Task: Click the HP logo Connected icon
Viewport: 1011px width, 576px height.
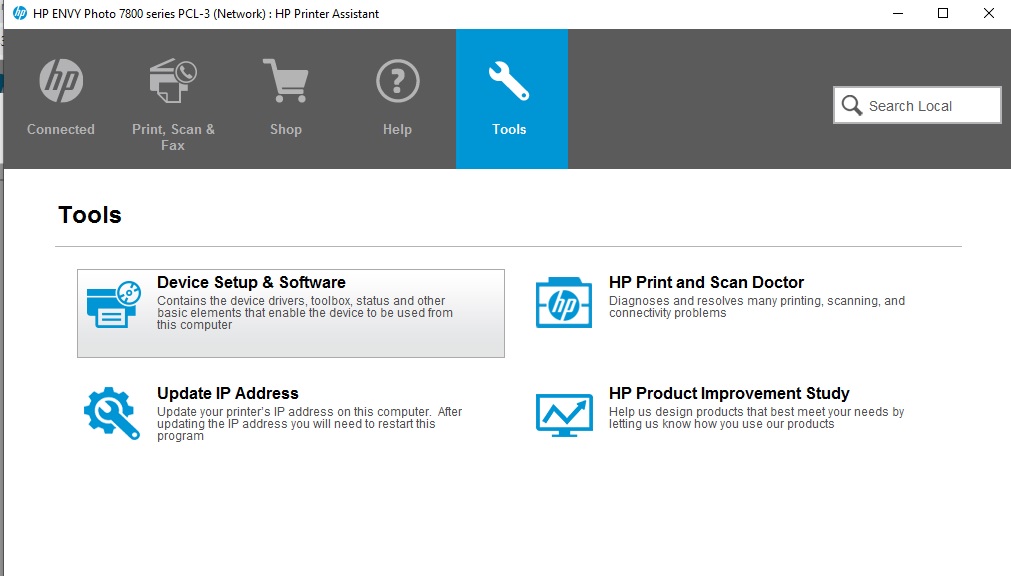Action: pos(61,81)
